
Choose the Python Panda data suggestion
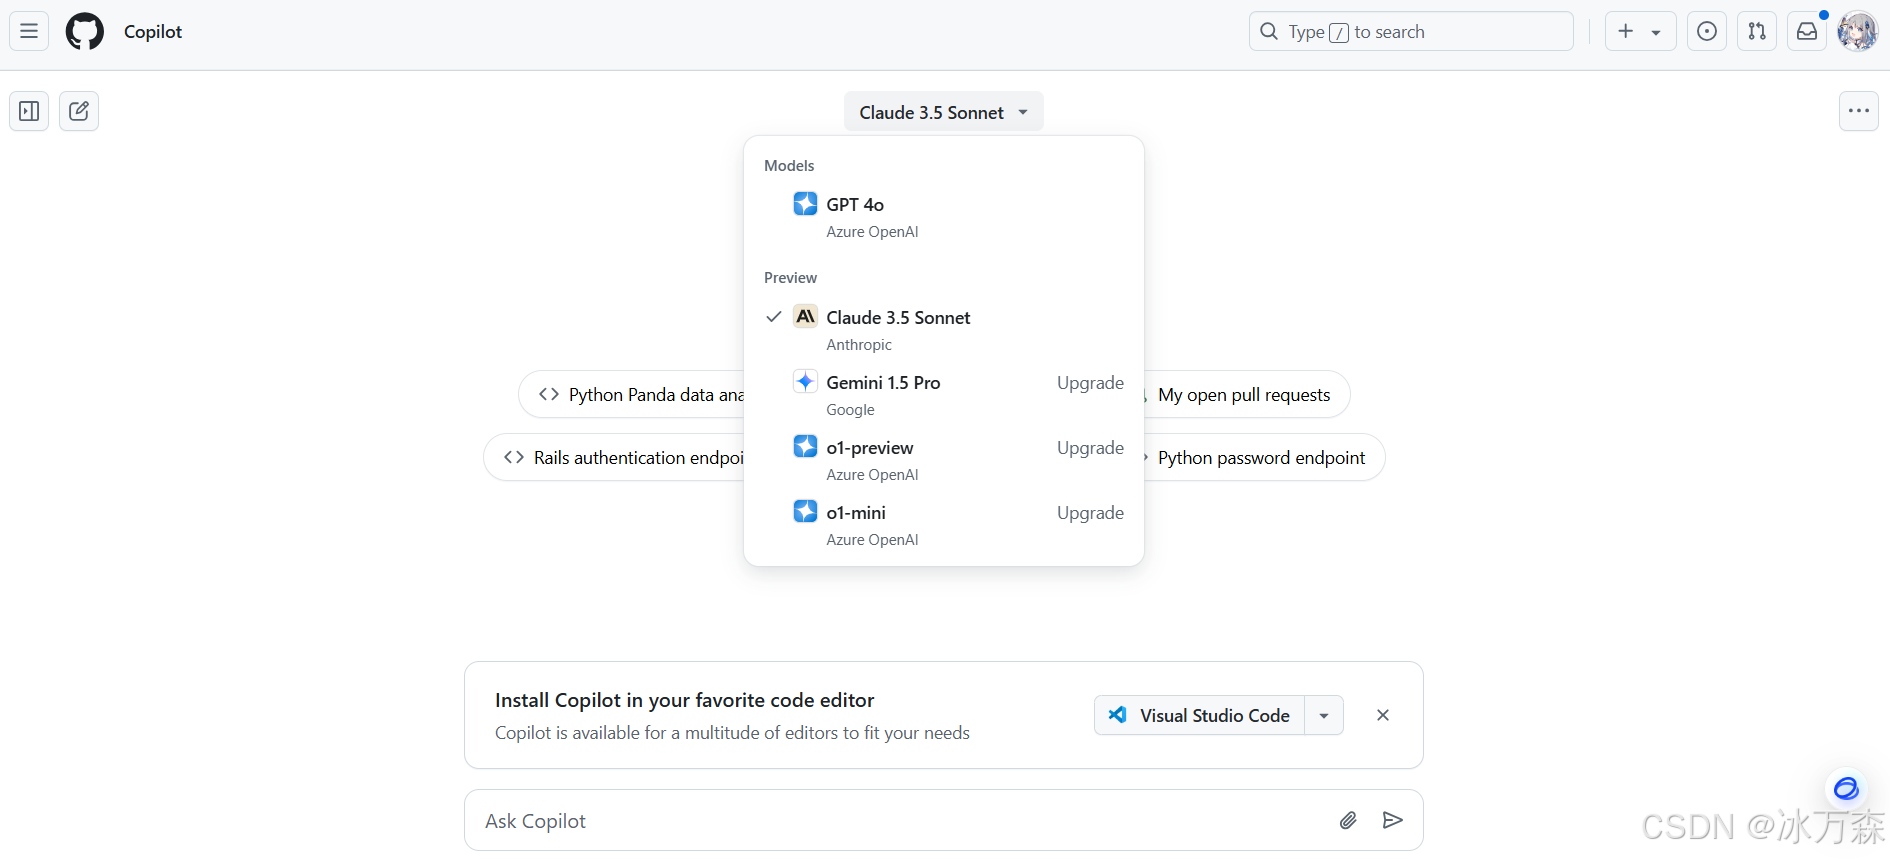click(632, 395)
